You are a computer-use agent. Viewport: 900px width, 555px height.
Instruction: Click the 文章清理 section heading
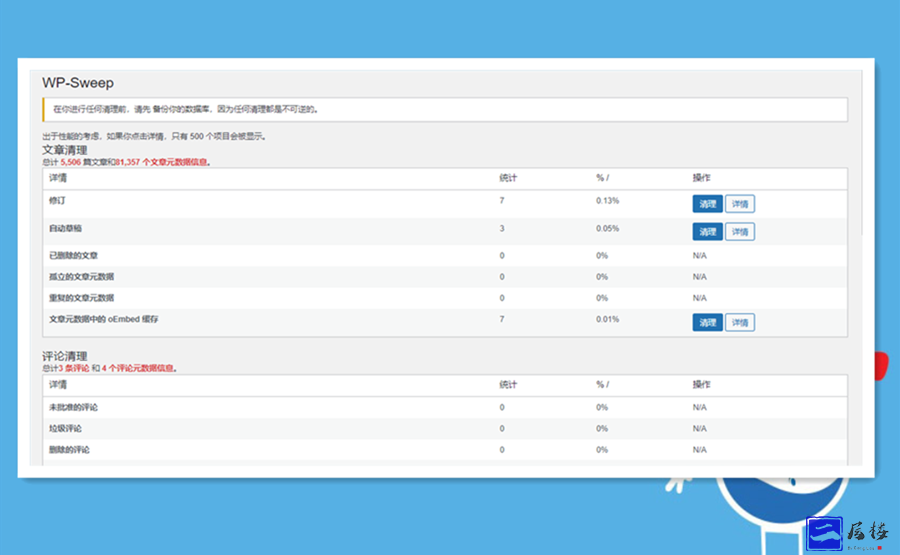tap(65, 150)
